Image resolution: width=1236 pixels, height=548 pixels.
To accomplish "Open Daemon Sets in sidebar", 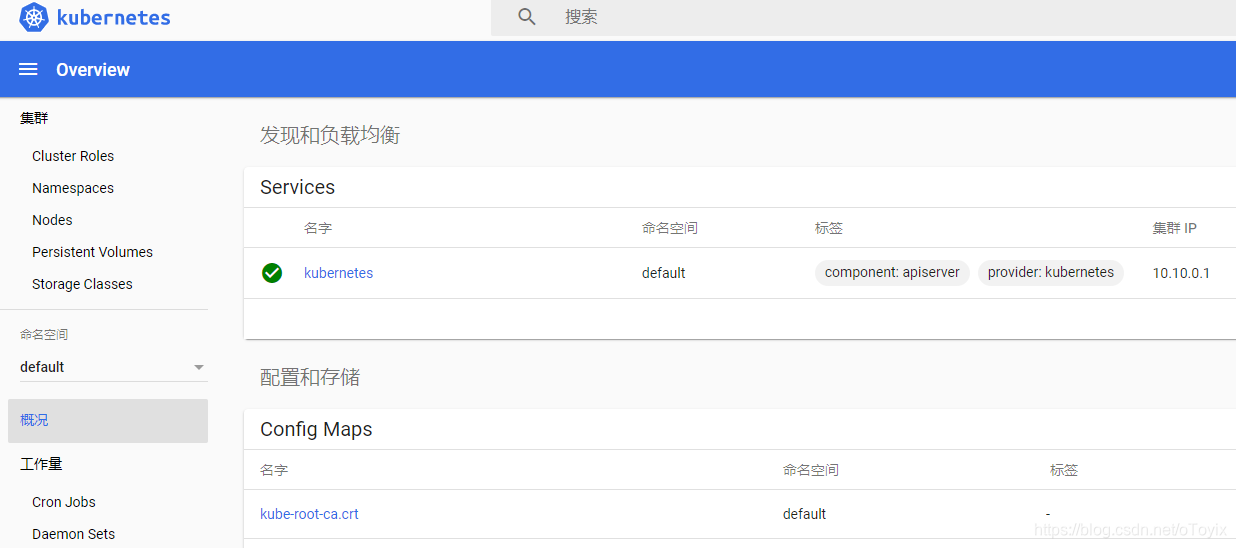I will (73, 534).
